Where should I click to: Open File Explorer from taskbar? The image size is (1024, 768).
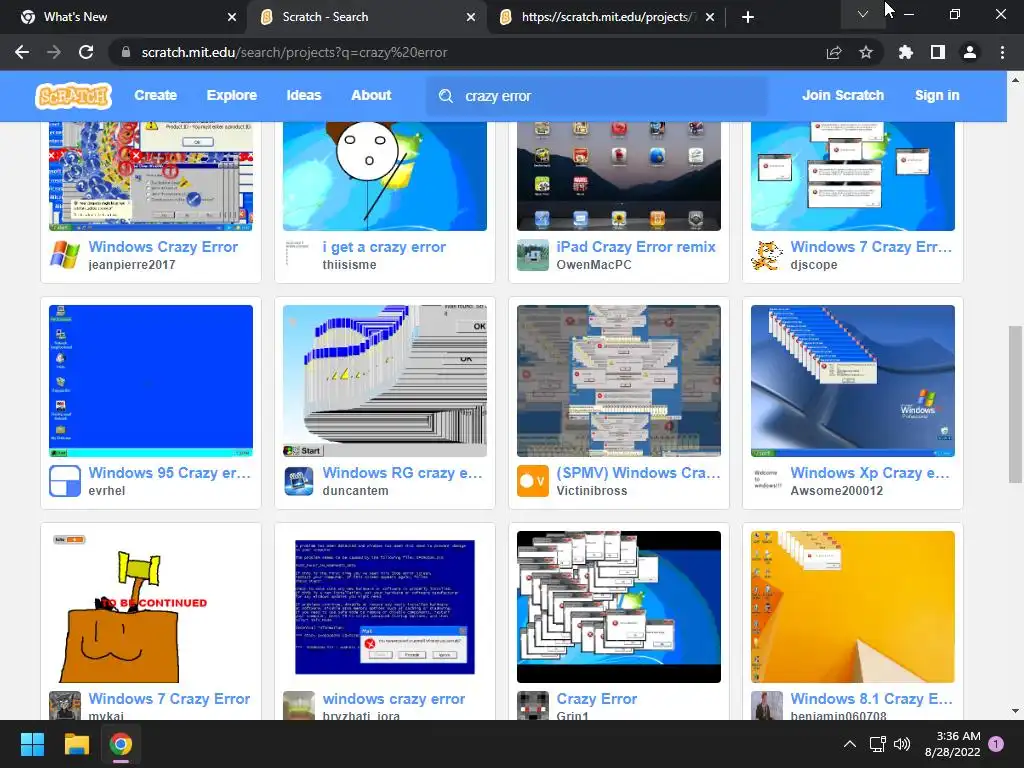[x=76, y=744]
